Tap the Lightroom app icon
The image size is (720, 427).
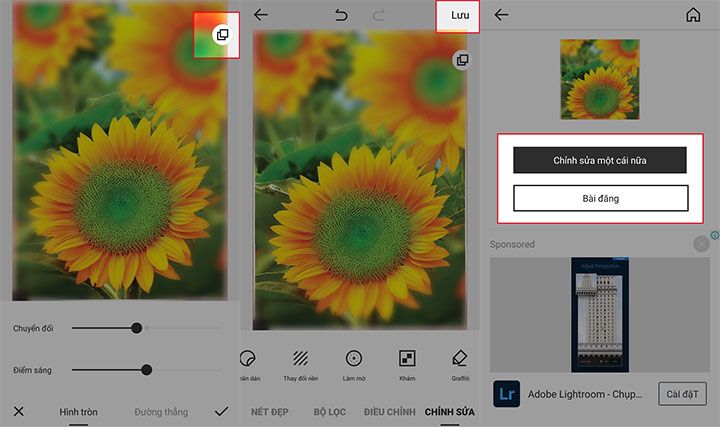(x=506, y=394)
